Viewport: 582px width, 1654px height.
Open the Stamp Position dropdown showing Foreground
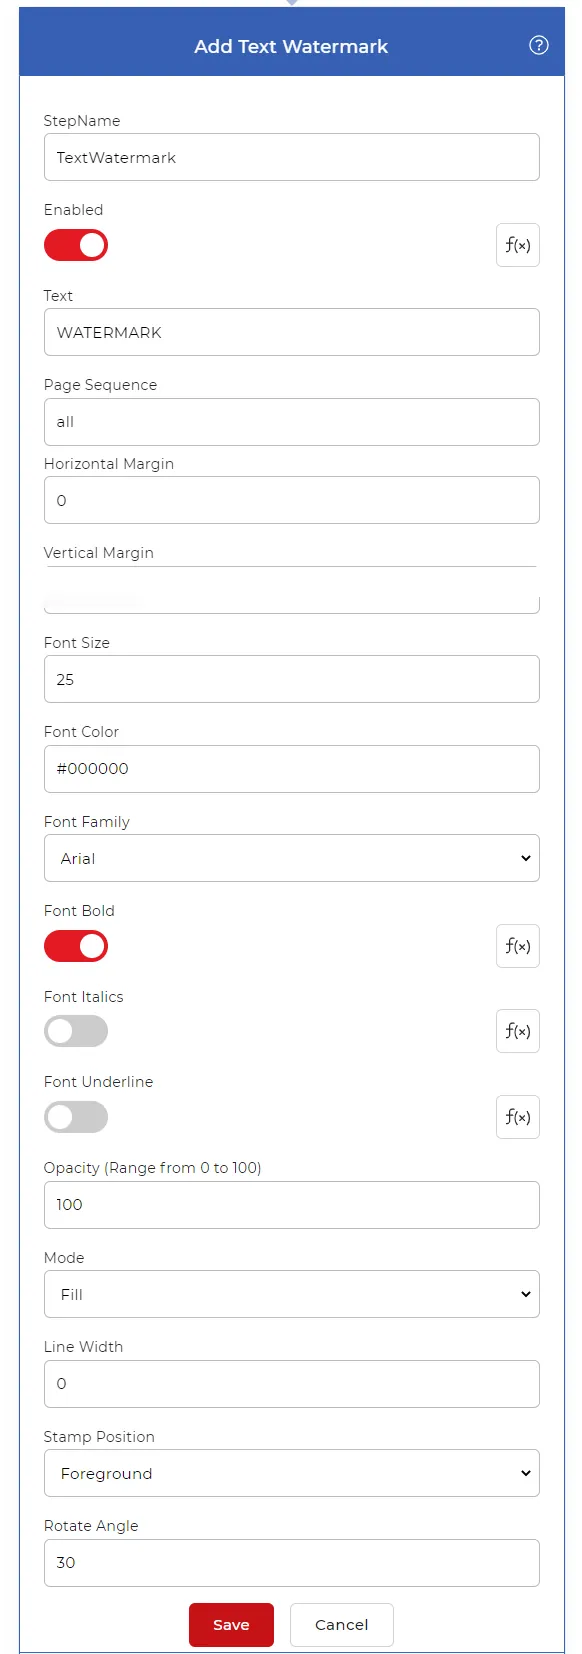tap(292, 1473)
